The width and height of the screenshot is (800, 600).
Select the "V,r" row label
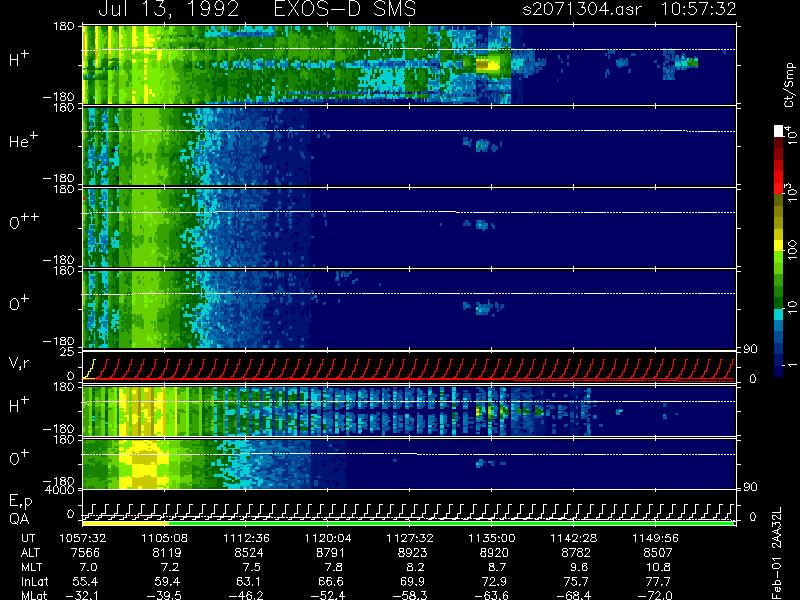[19, 363]
